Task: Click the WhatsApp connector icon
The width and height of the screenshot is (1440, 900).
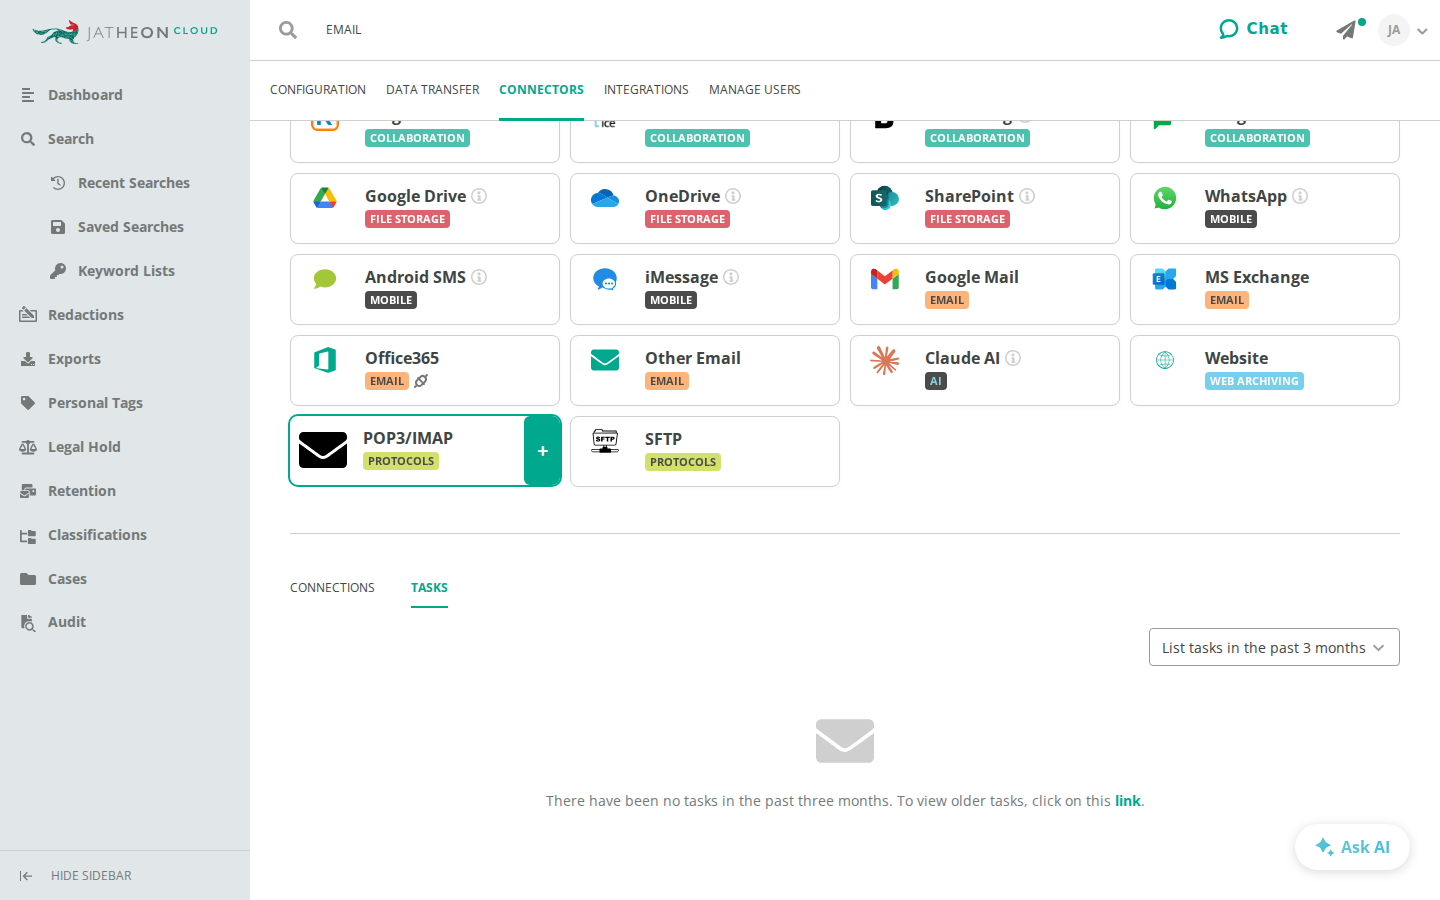Action: (x=1165, y=198)
